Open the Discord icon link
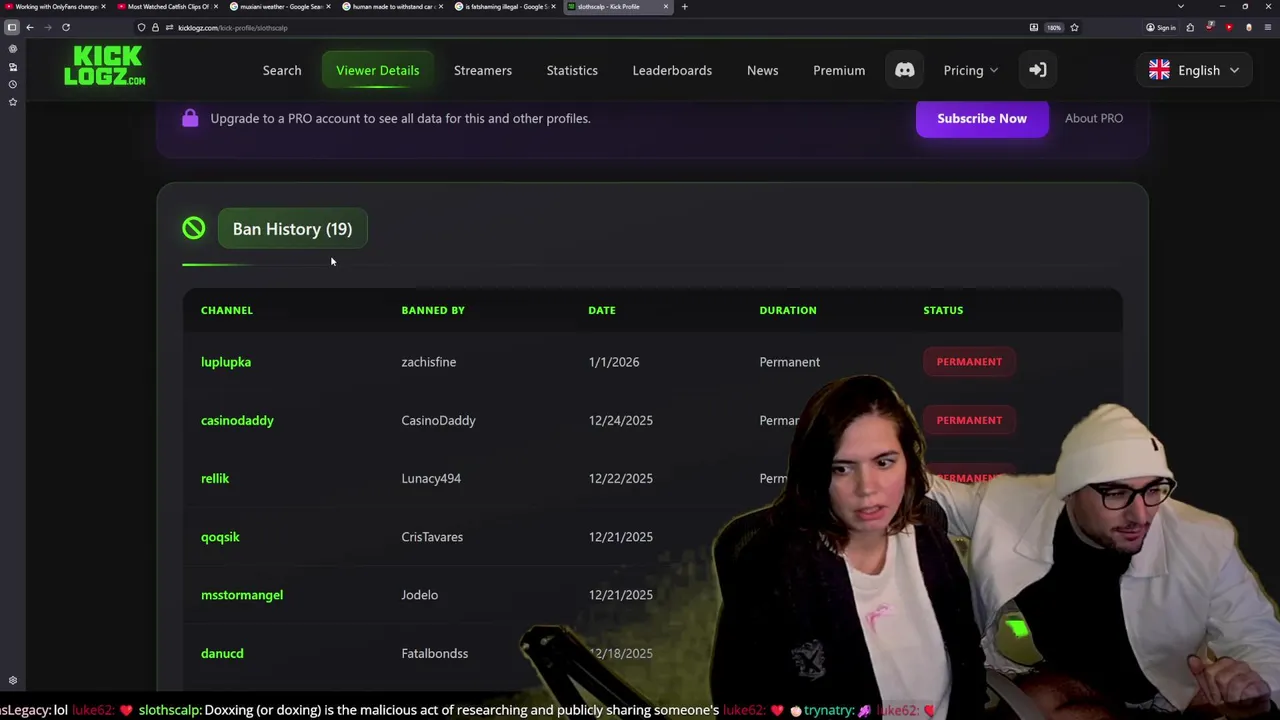 904,70
